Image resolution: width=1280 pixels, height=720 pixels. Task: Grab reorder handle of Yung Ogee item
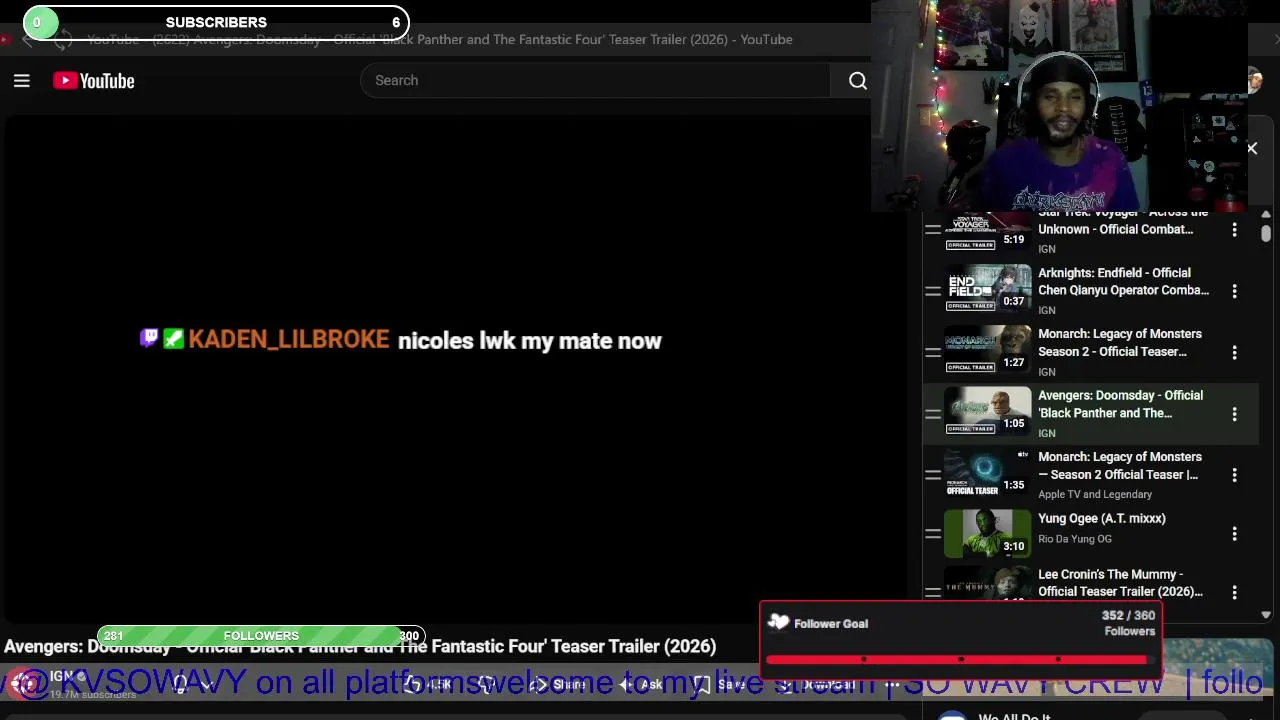click(932, 534)
